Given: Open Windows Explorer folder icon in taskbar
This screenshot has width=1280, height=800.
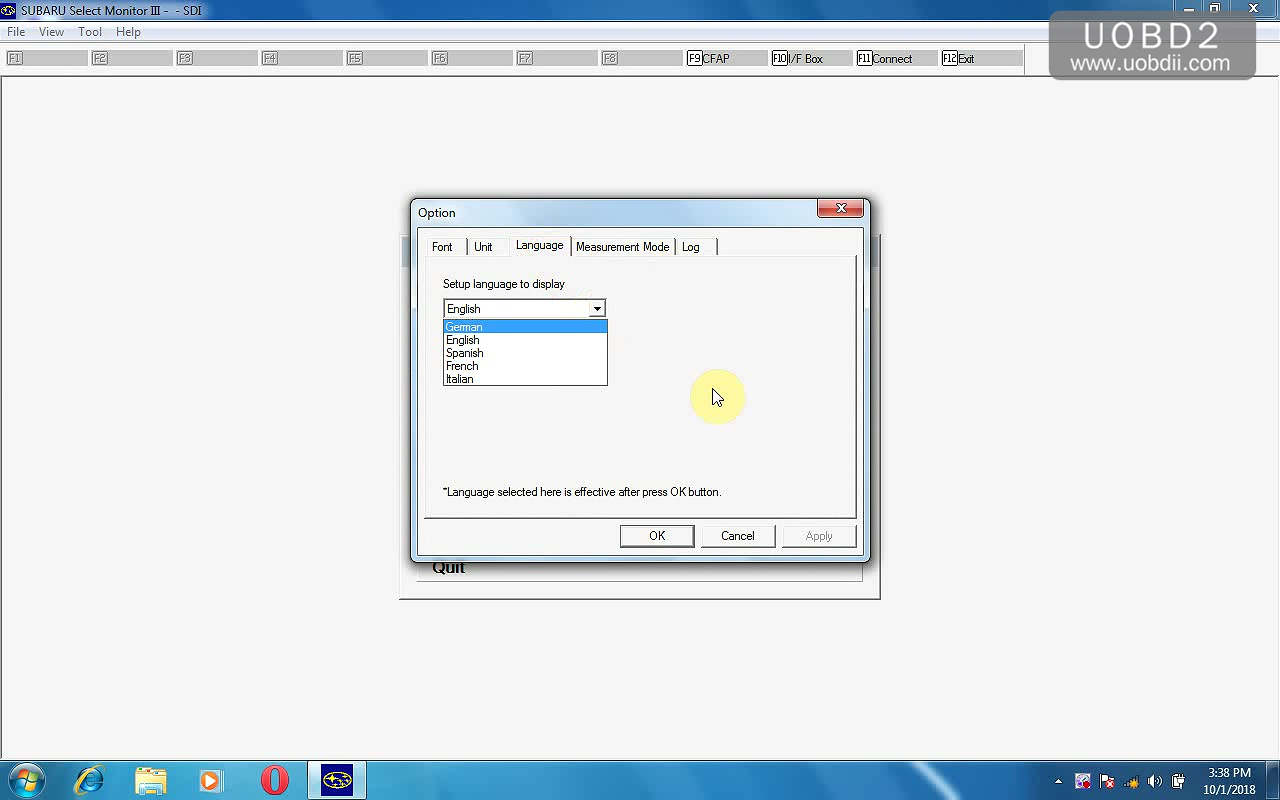Looking at the screenshot, I should pos(150,780).
